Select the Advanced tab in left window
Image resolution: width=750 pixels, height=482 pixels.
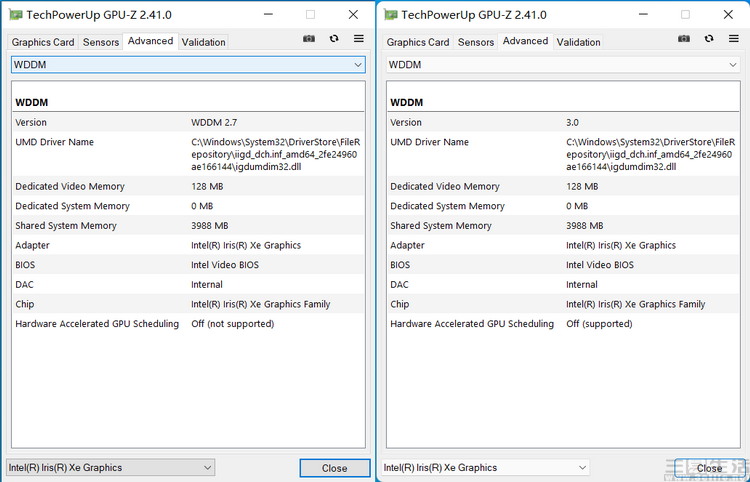click(x=151, y=41)
